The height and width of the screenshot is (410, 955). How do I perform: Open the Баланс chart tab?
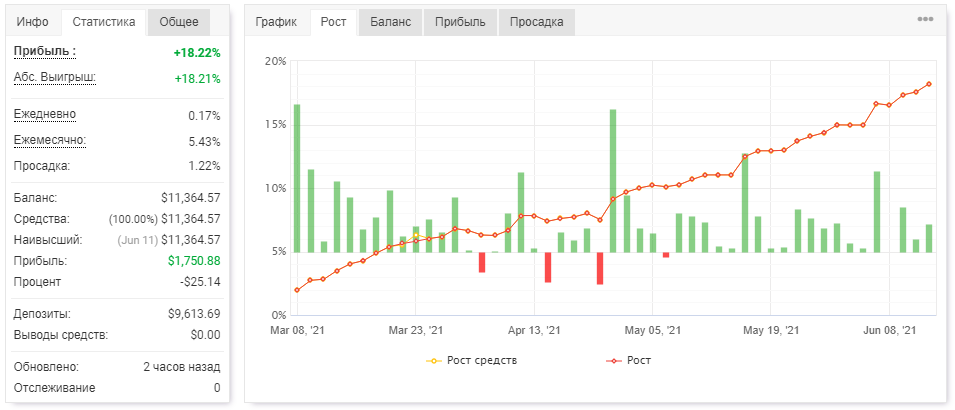click(390, 22)
